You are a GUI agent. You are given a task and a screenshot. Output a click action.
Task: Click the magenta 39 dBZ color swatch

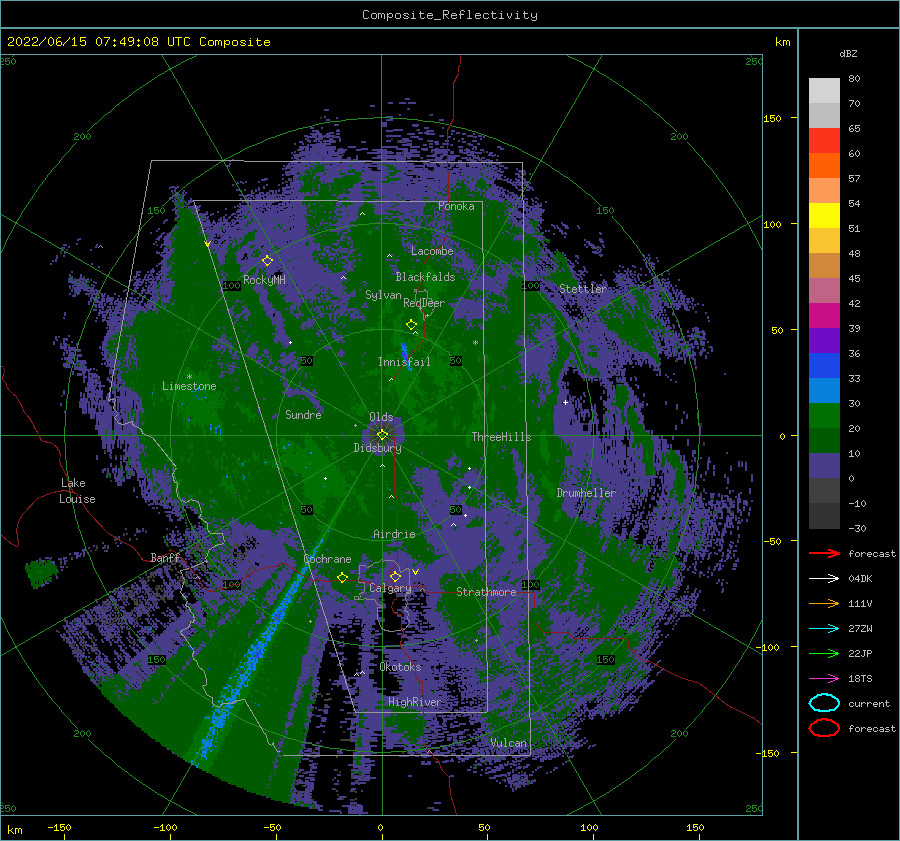(824, 316)
